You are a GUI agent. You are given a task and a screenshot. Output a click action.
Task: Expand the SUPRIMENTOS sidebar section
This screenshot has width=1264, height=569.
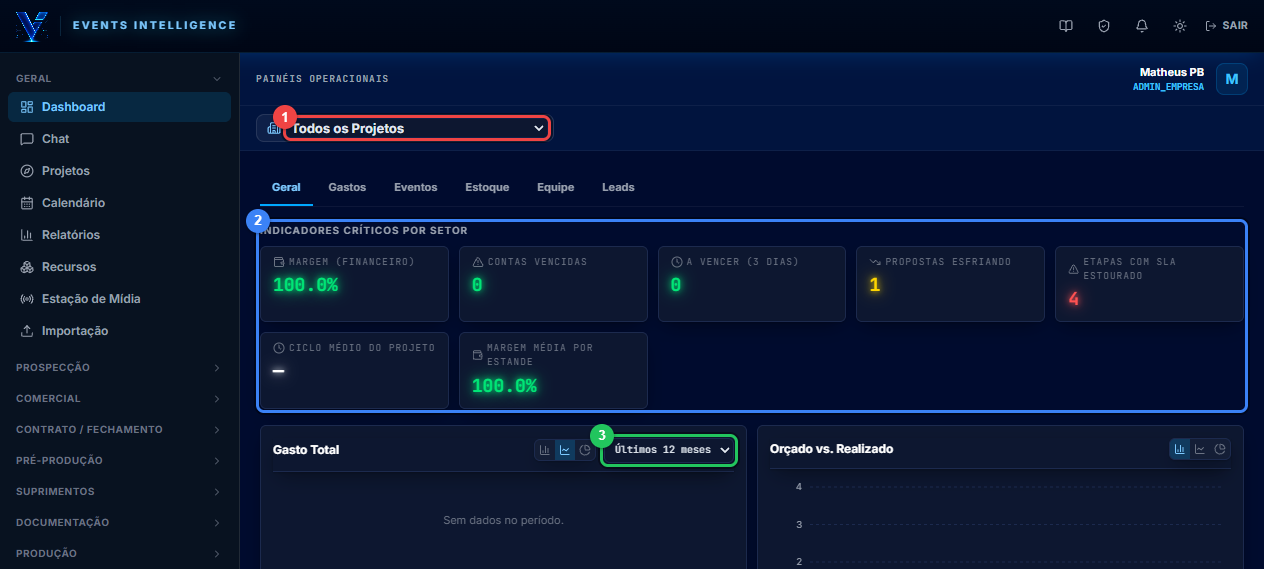pyautogui.click(x=119, y=491)
